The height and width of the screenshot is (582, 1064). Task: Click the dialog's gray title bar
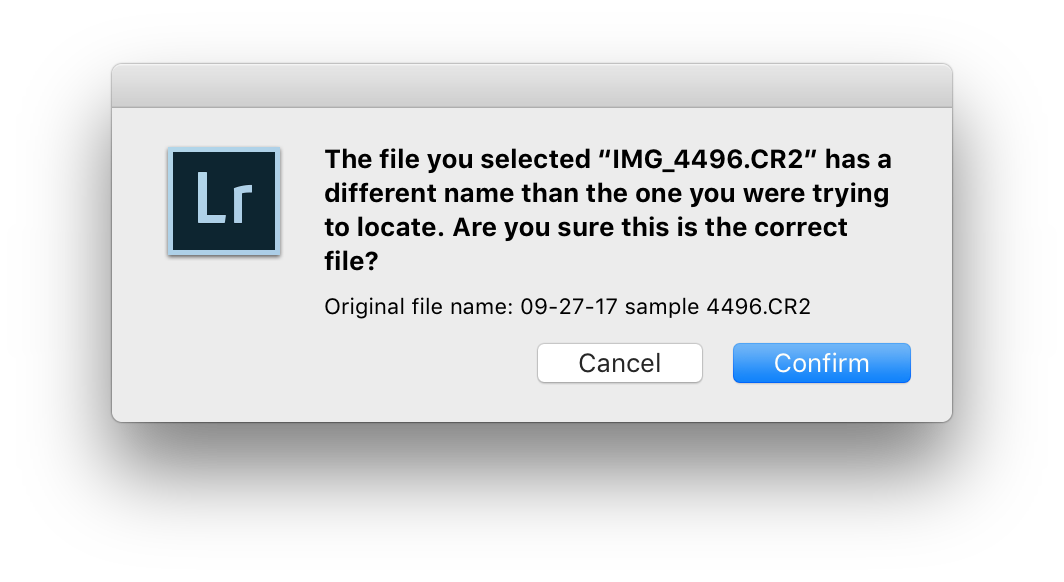[531, 86]
